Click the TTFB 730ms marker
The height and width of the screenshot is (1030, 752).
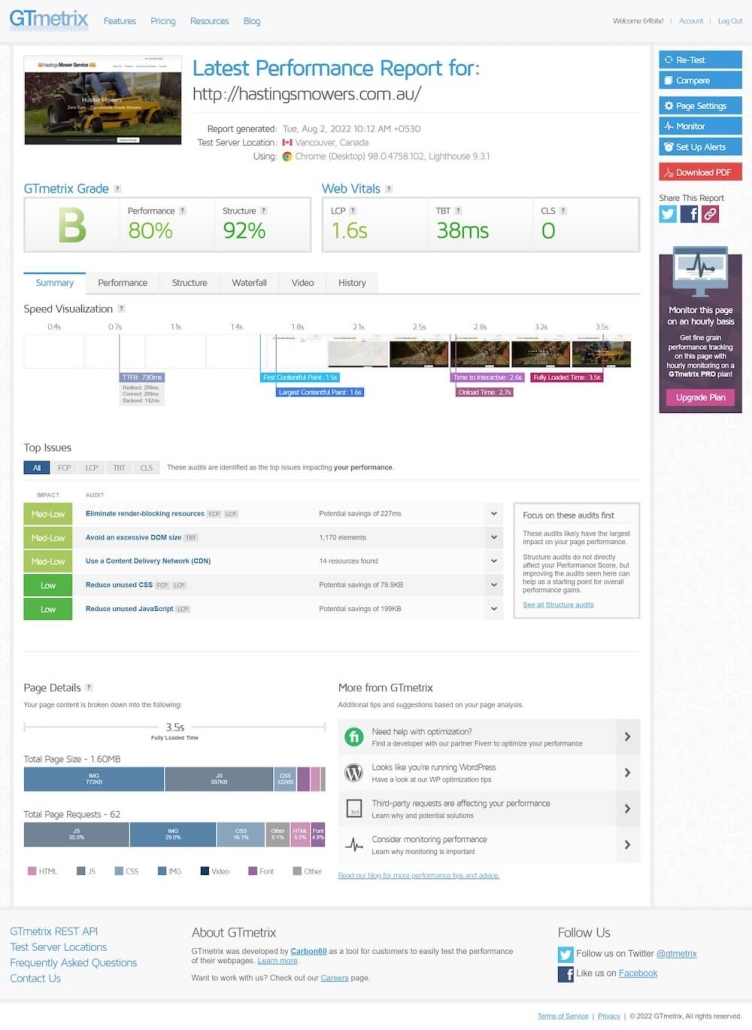point(142,378)
